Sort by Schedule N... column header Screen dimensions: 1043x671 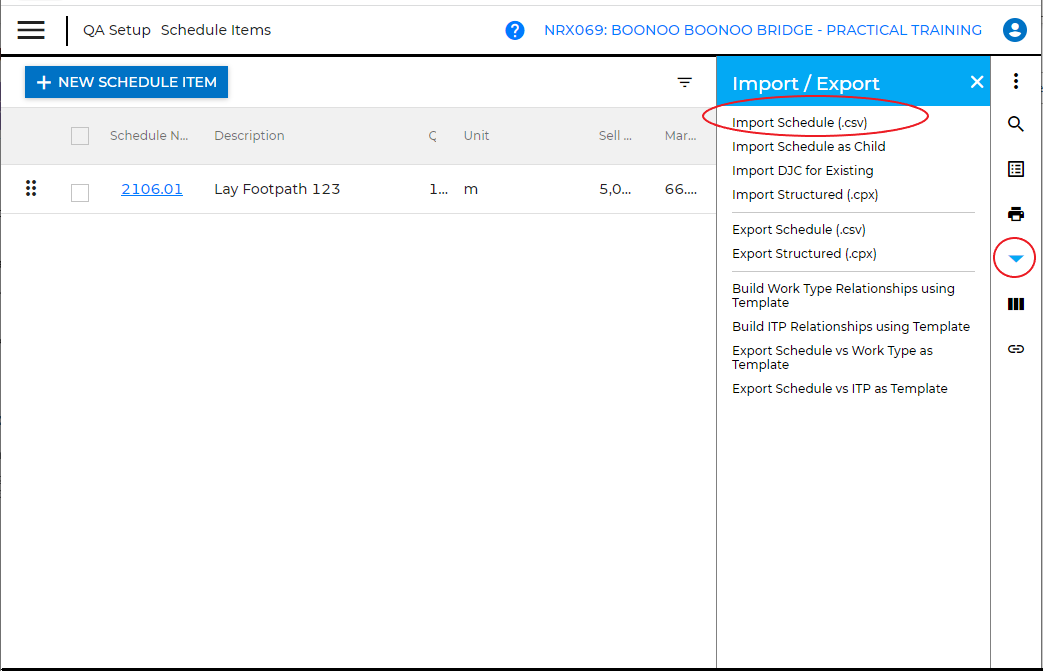149,136
